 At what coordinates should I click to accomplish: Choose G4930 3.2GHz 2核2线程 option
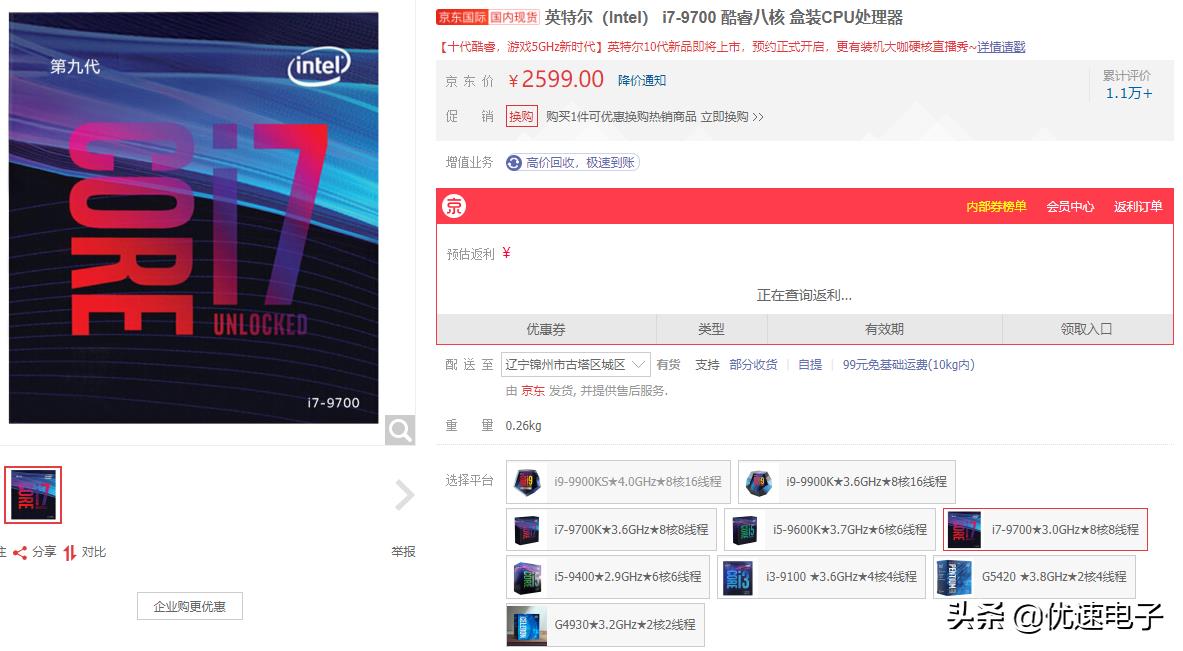click(x=605, y=625)
